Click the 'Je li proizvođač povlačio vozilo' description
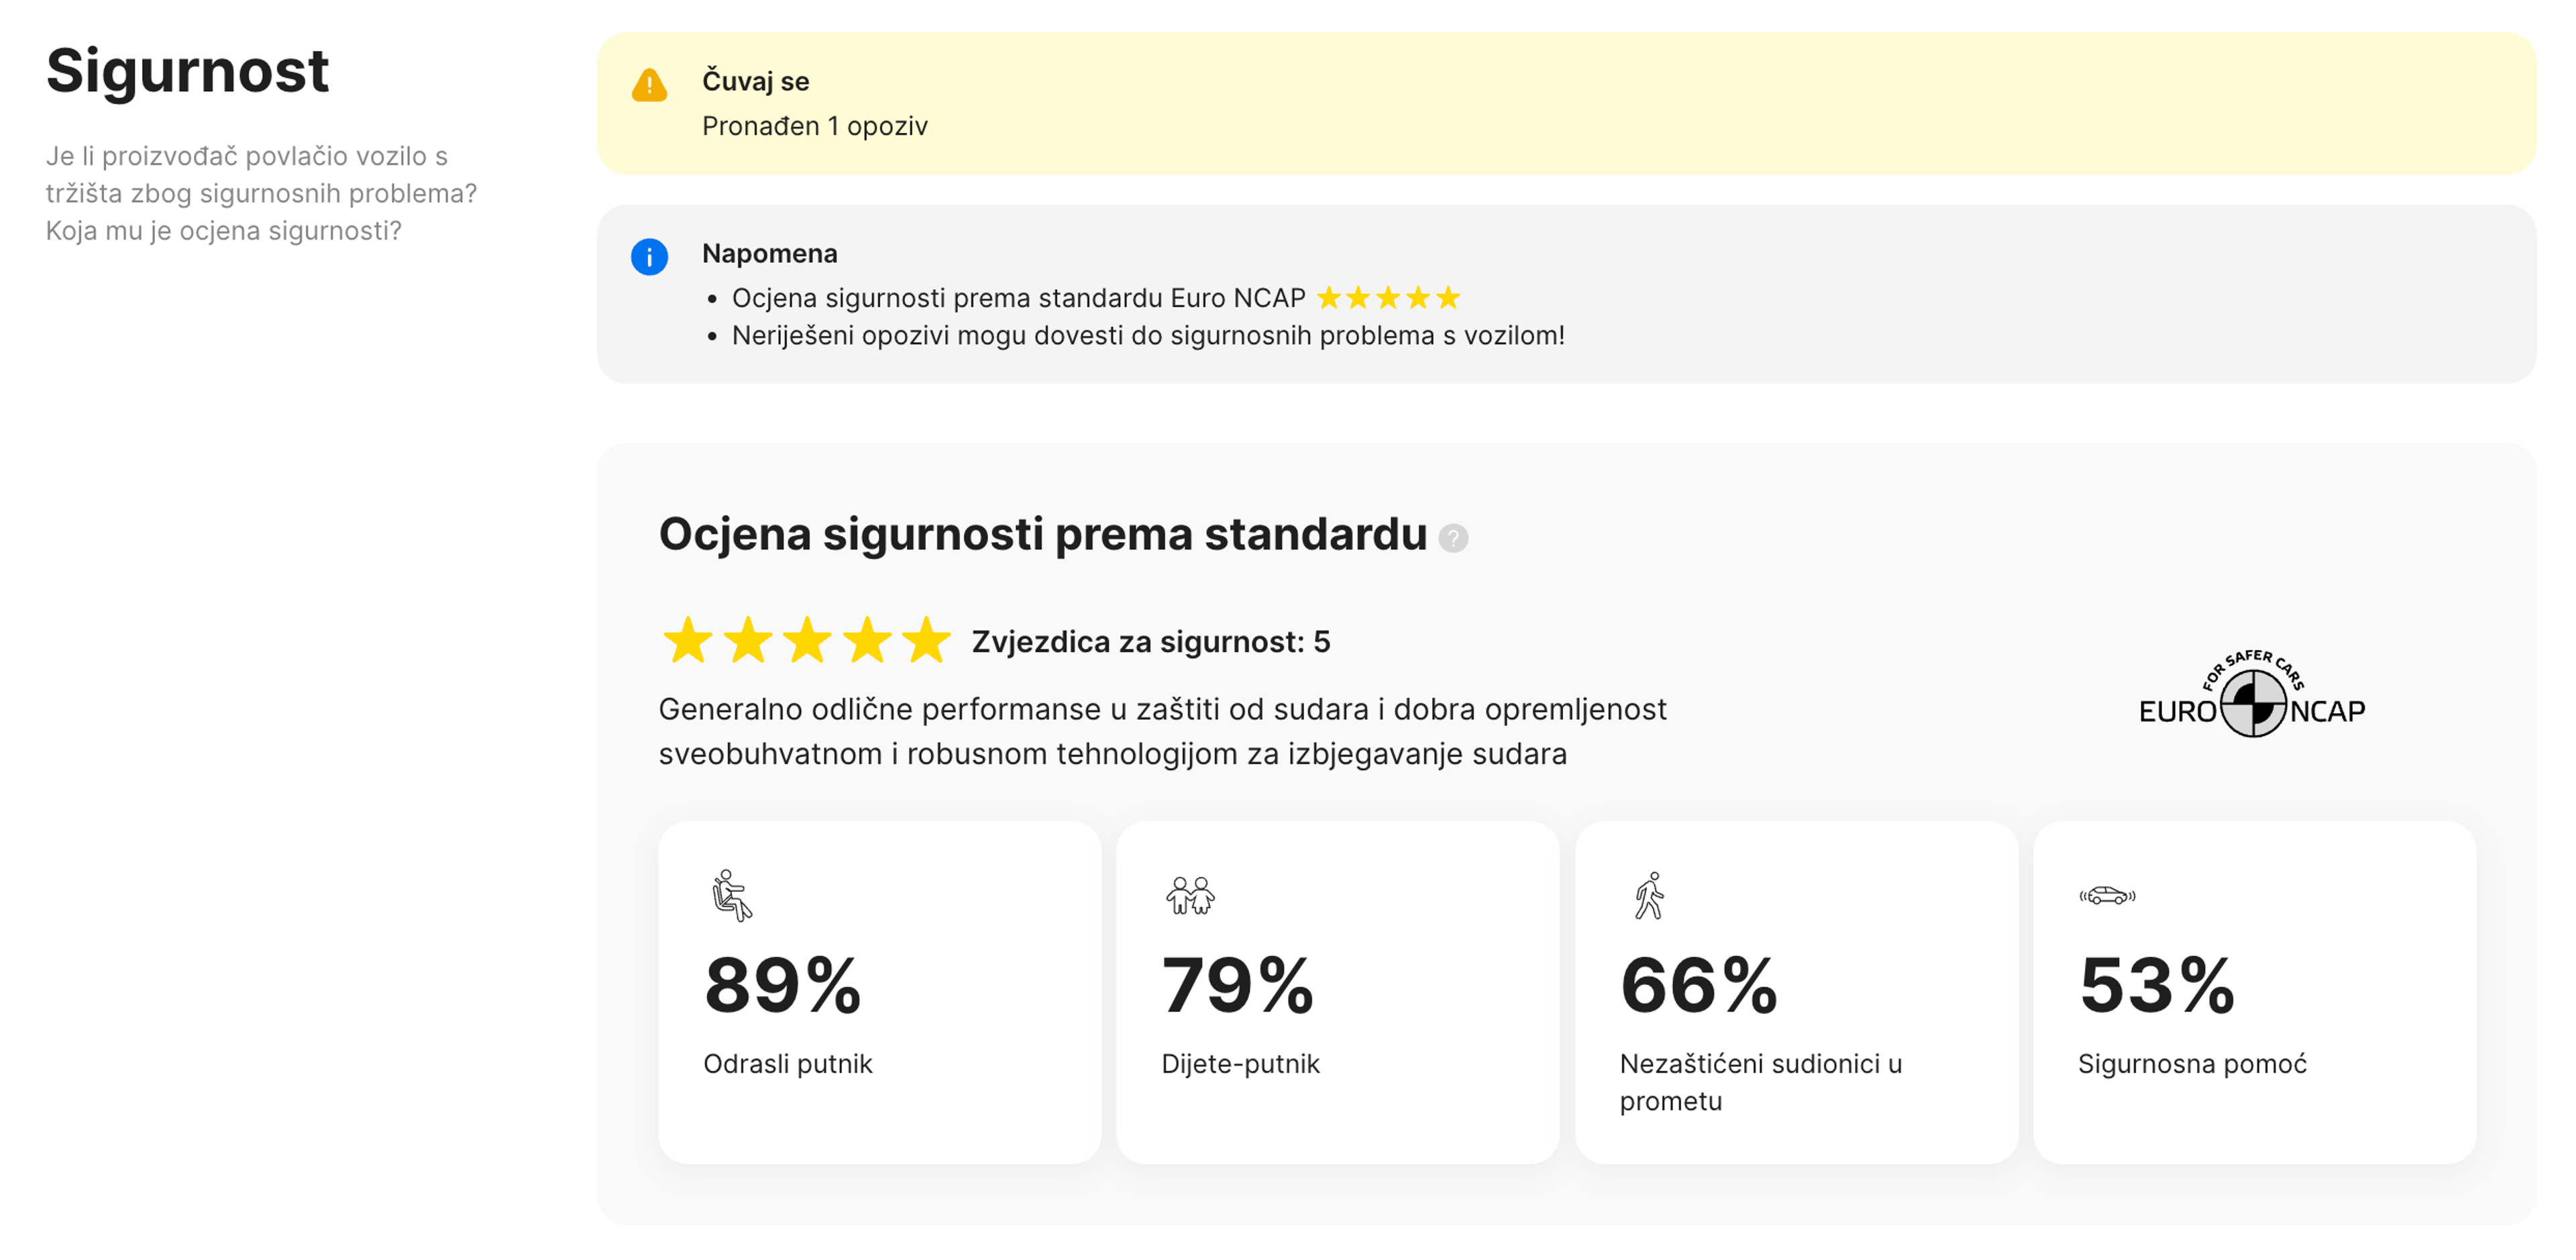The image size is (2576, 1260). pos(261,193)
